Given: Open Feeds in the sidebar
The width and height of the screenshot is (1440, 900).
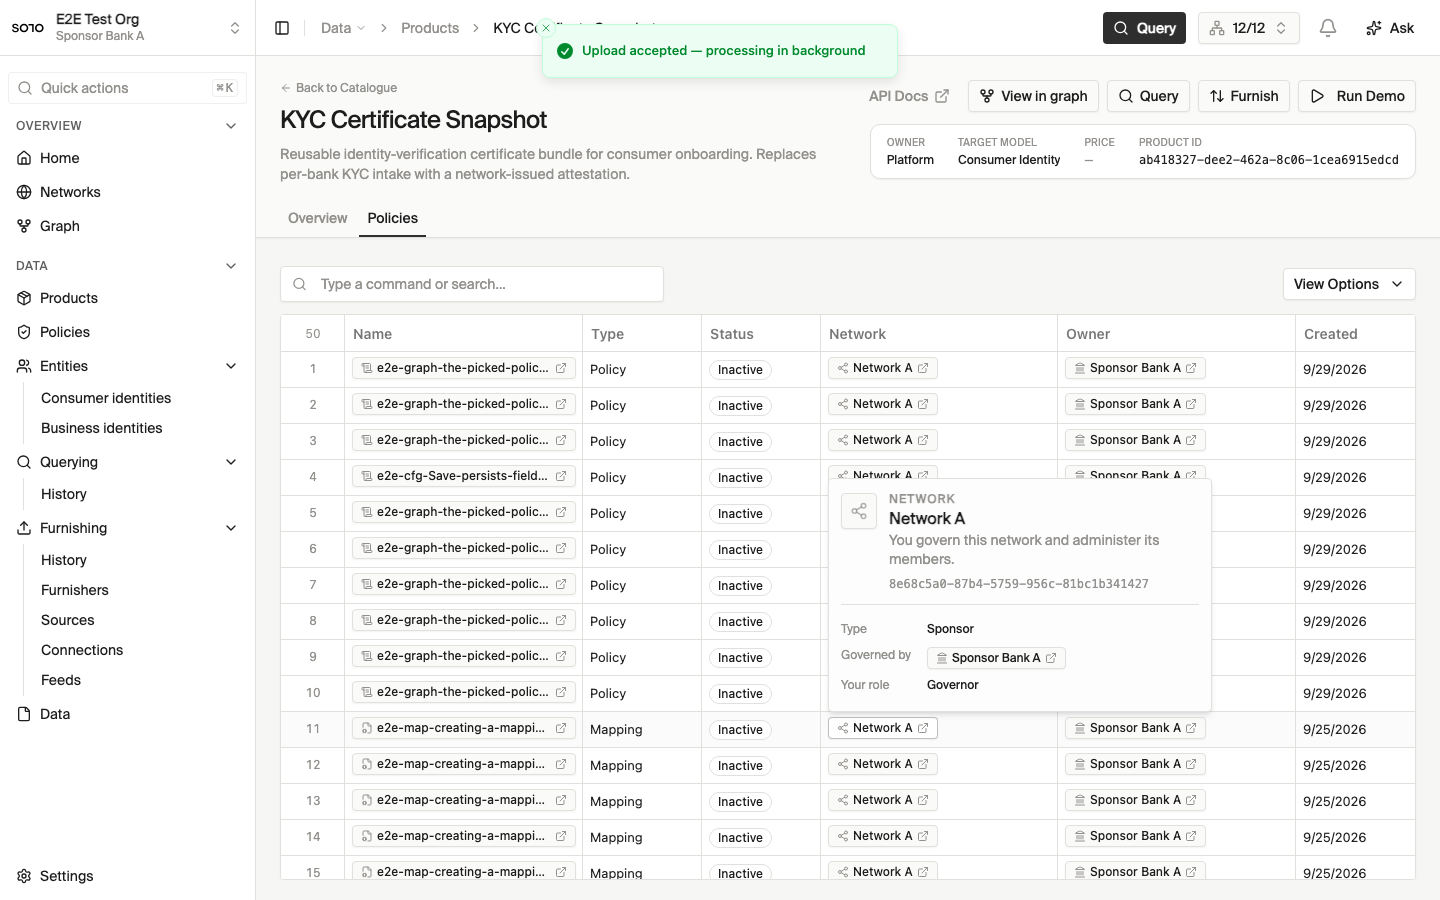Looking at the screenshot, I should pos(61,680).
